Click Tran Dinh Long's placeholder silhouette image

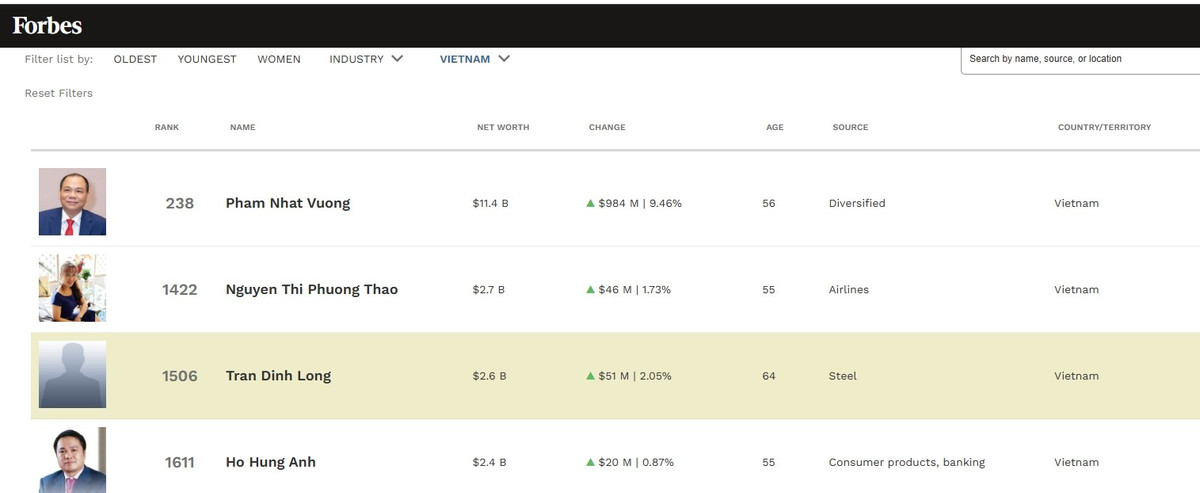[72, 375]
